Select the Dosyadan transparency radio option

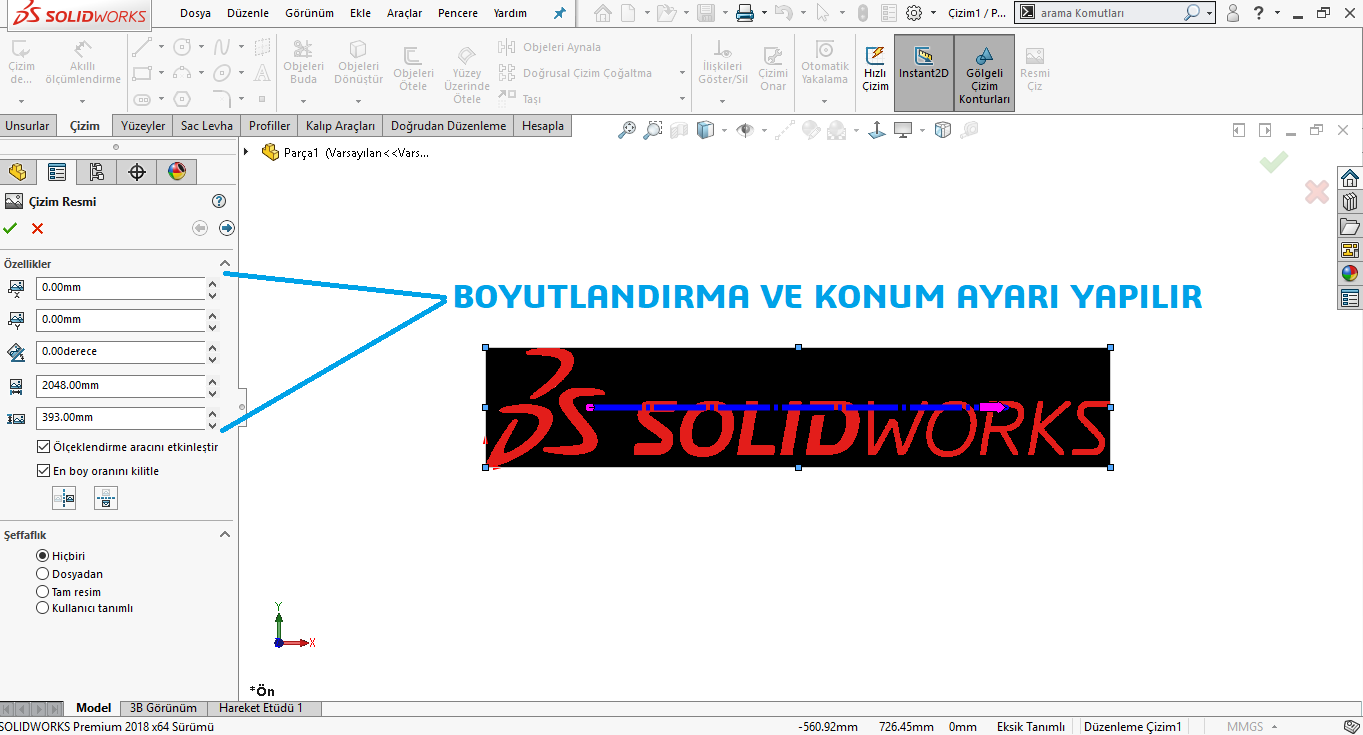click(x=42, y=574)
